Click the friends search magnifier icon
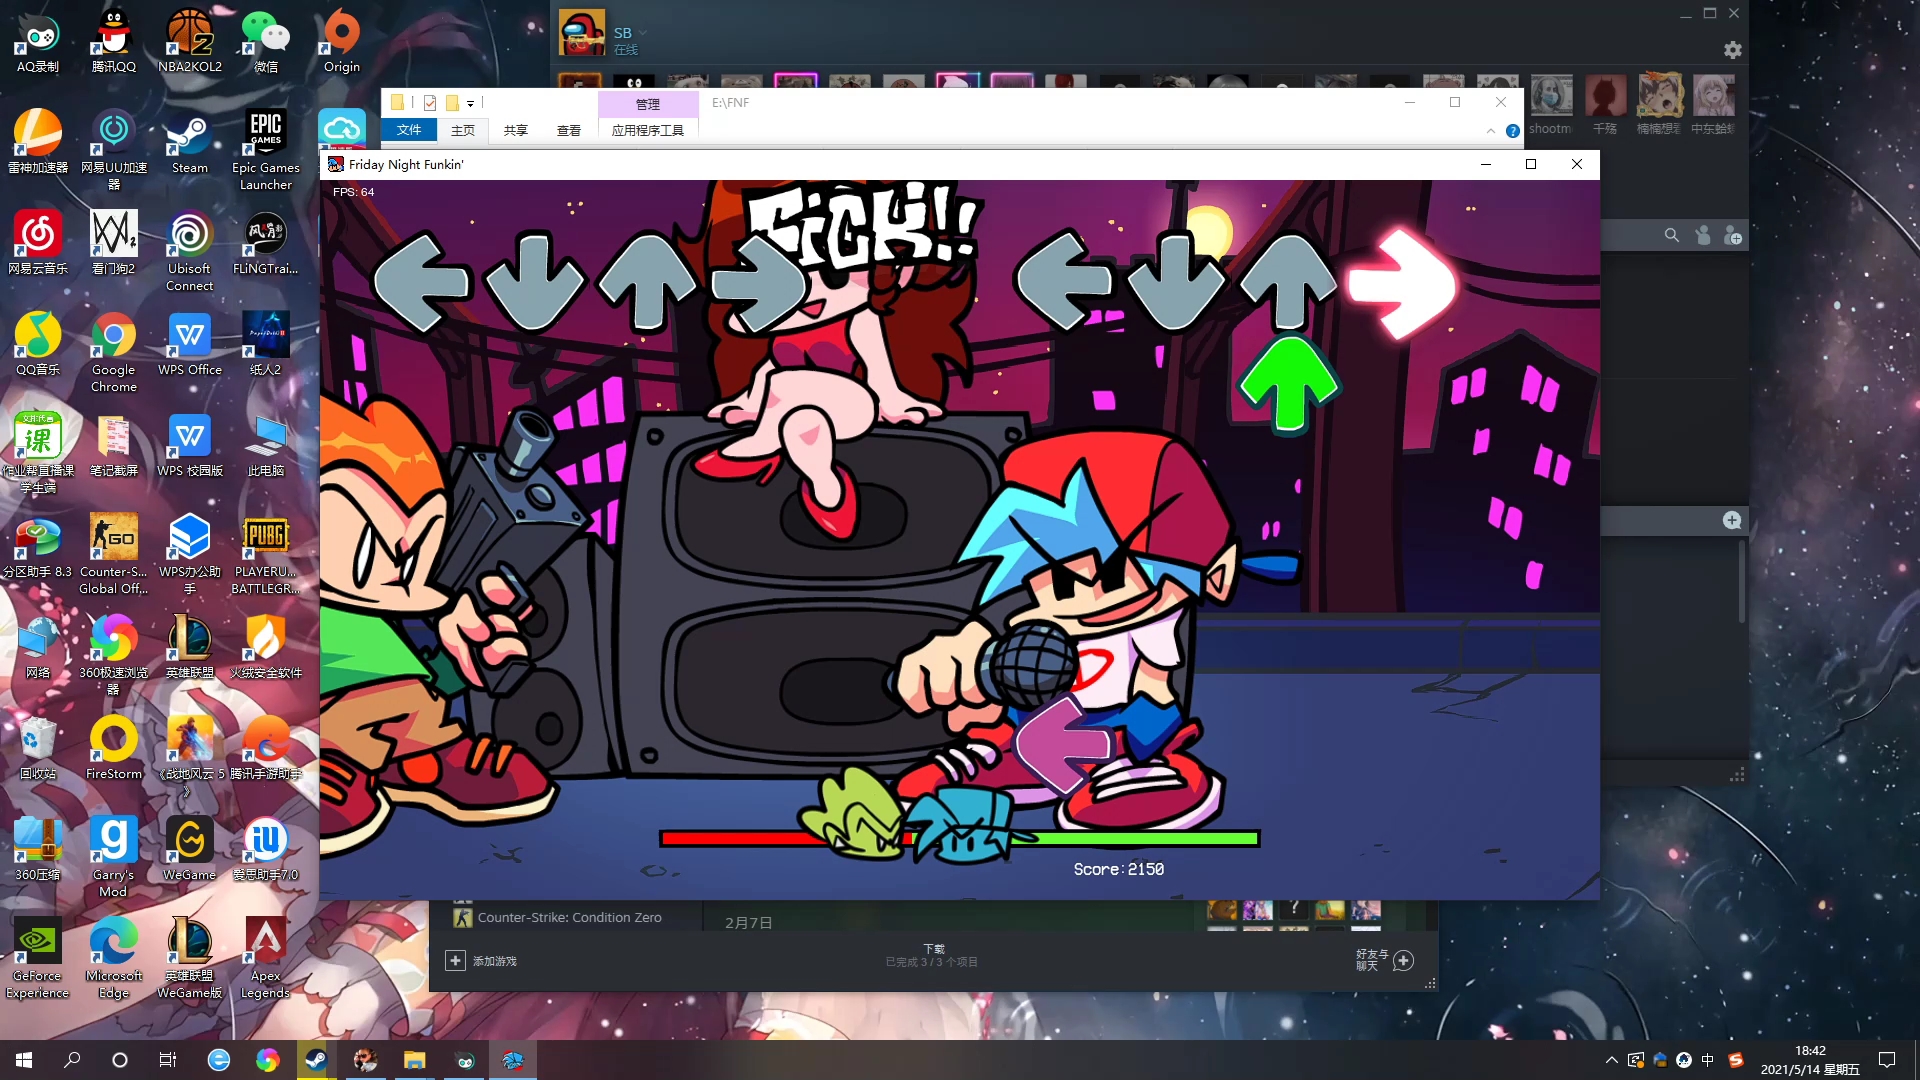Screen dimensions: 1920x1080 [x=1671, y=235]
